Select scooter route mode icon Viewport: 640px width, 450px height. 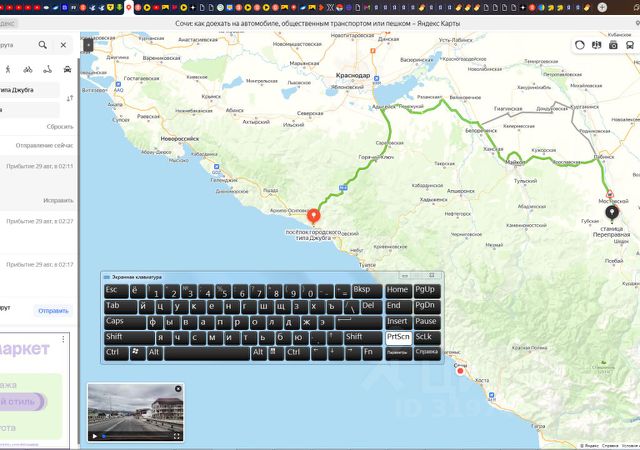point(48,69)
